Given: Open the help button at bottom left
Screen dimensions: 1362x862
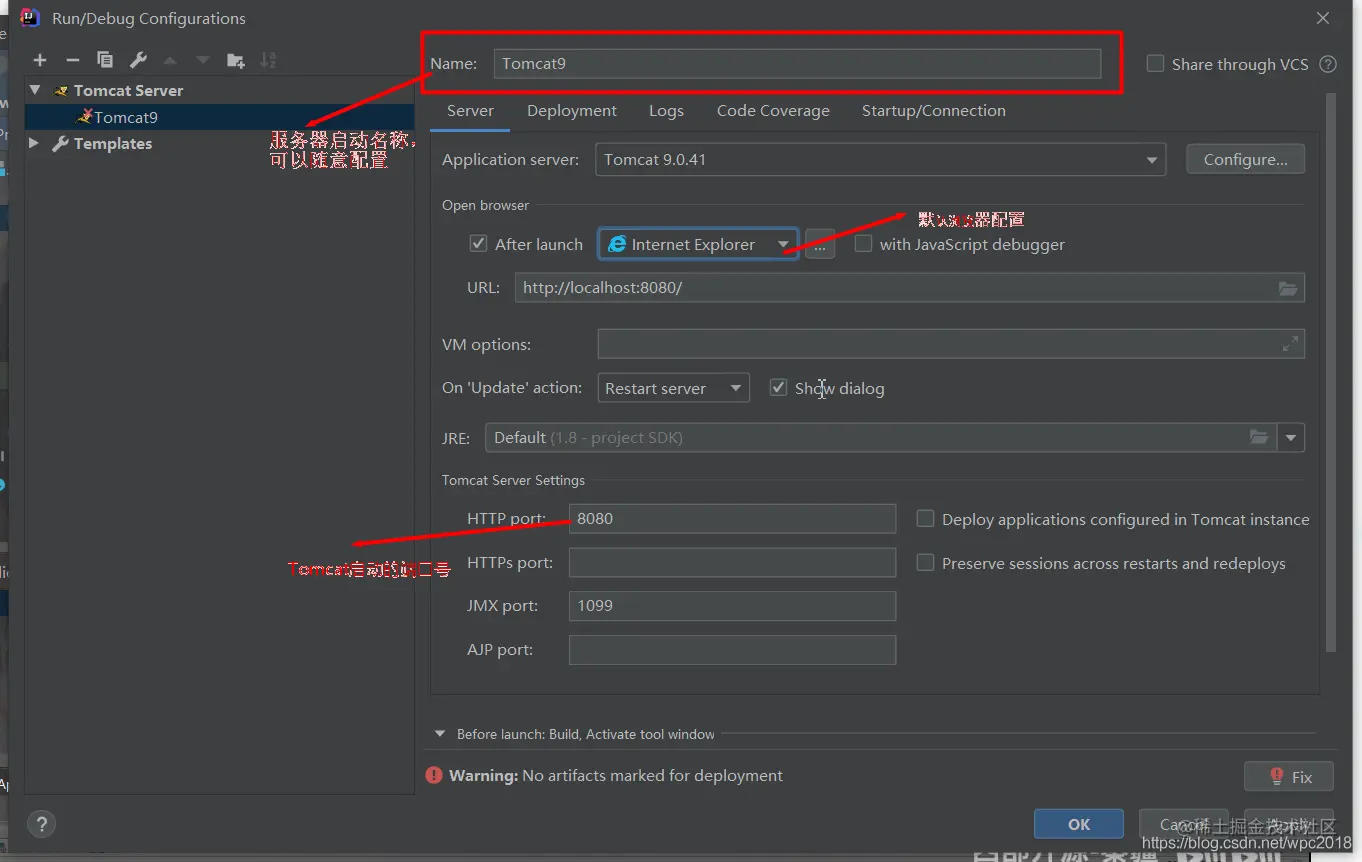Looking at the screenshot, I should tap(41, 824).
